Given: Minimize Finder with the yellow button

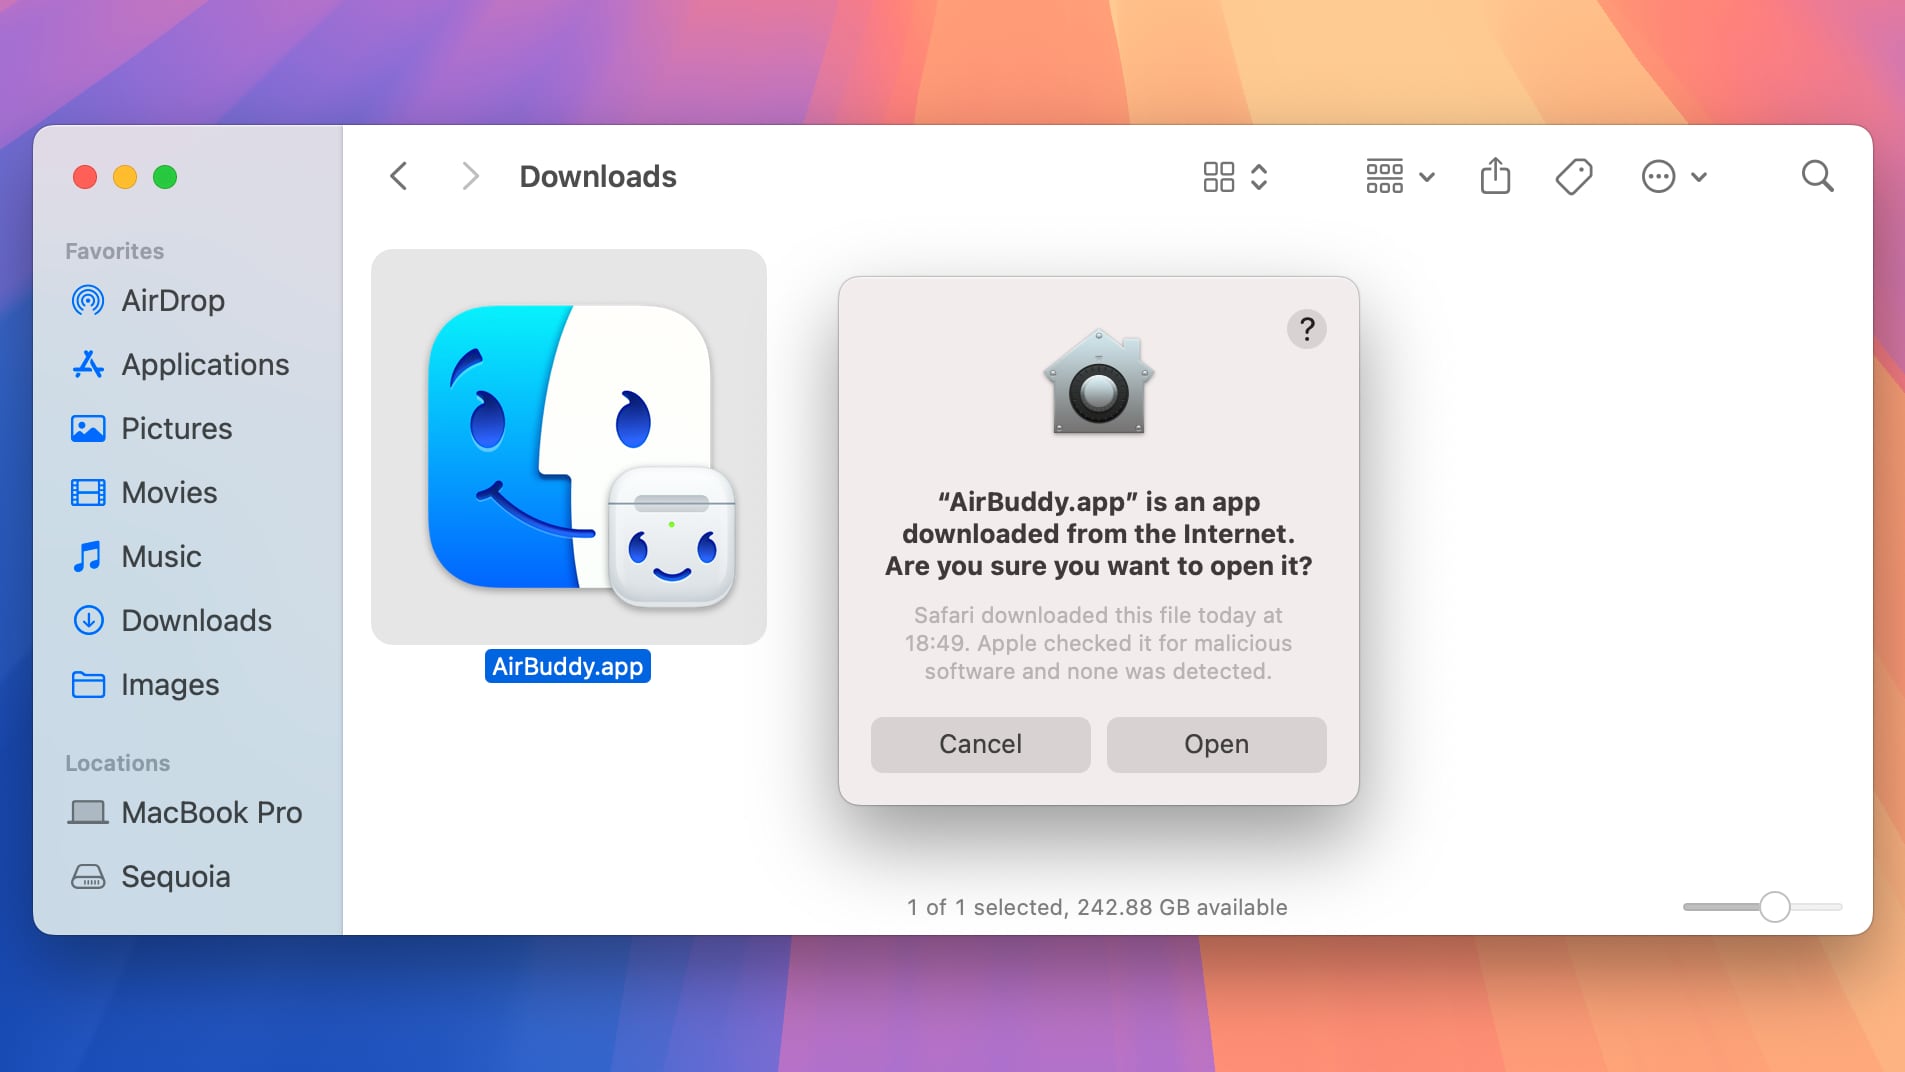Looking at the screenshot, I should pos(125,177).
